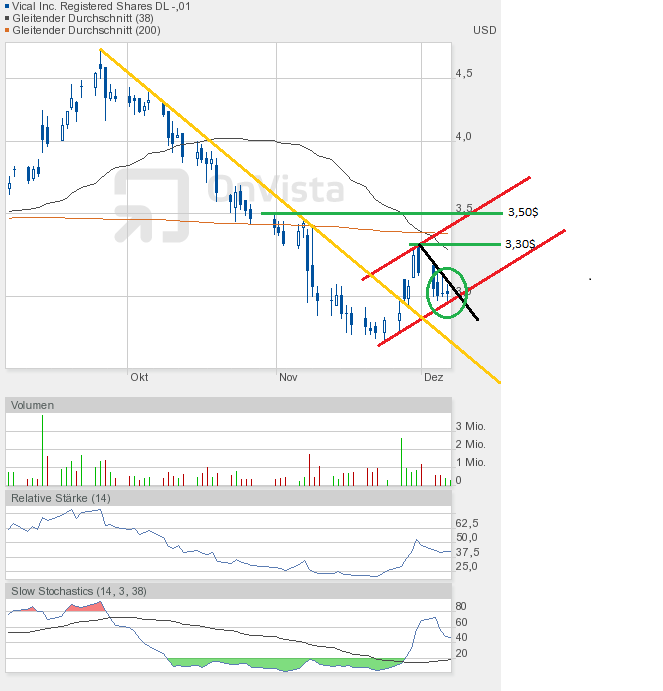
Task: Click the USD currency label
Action: (x=484, y=30)
